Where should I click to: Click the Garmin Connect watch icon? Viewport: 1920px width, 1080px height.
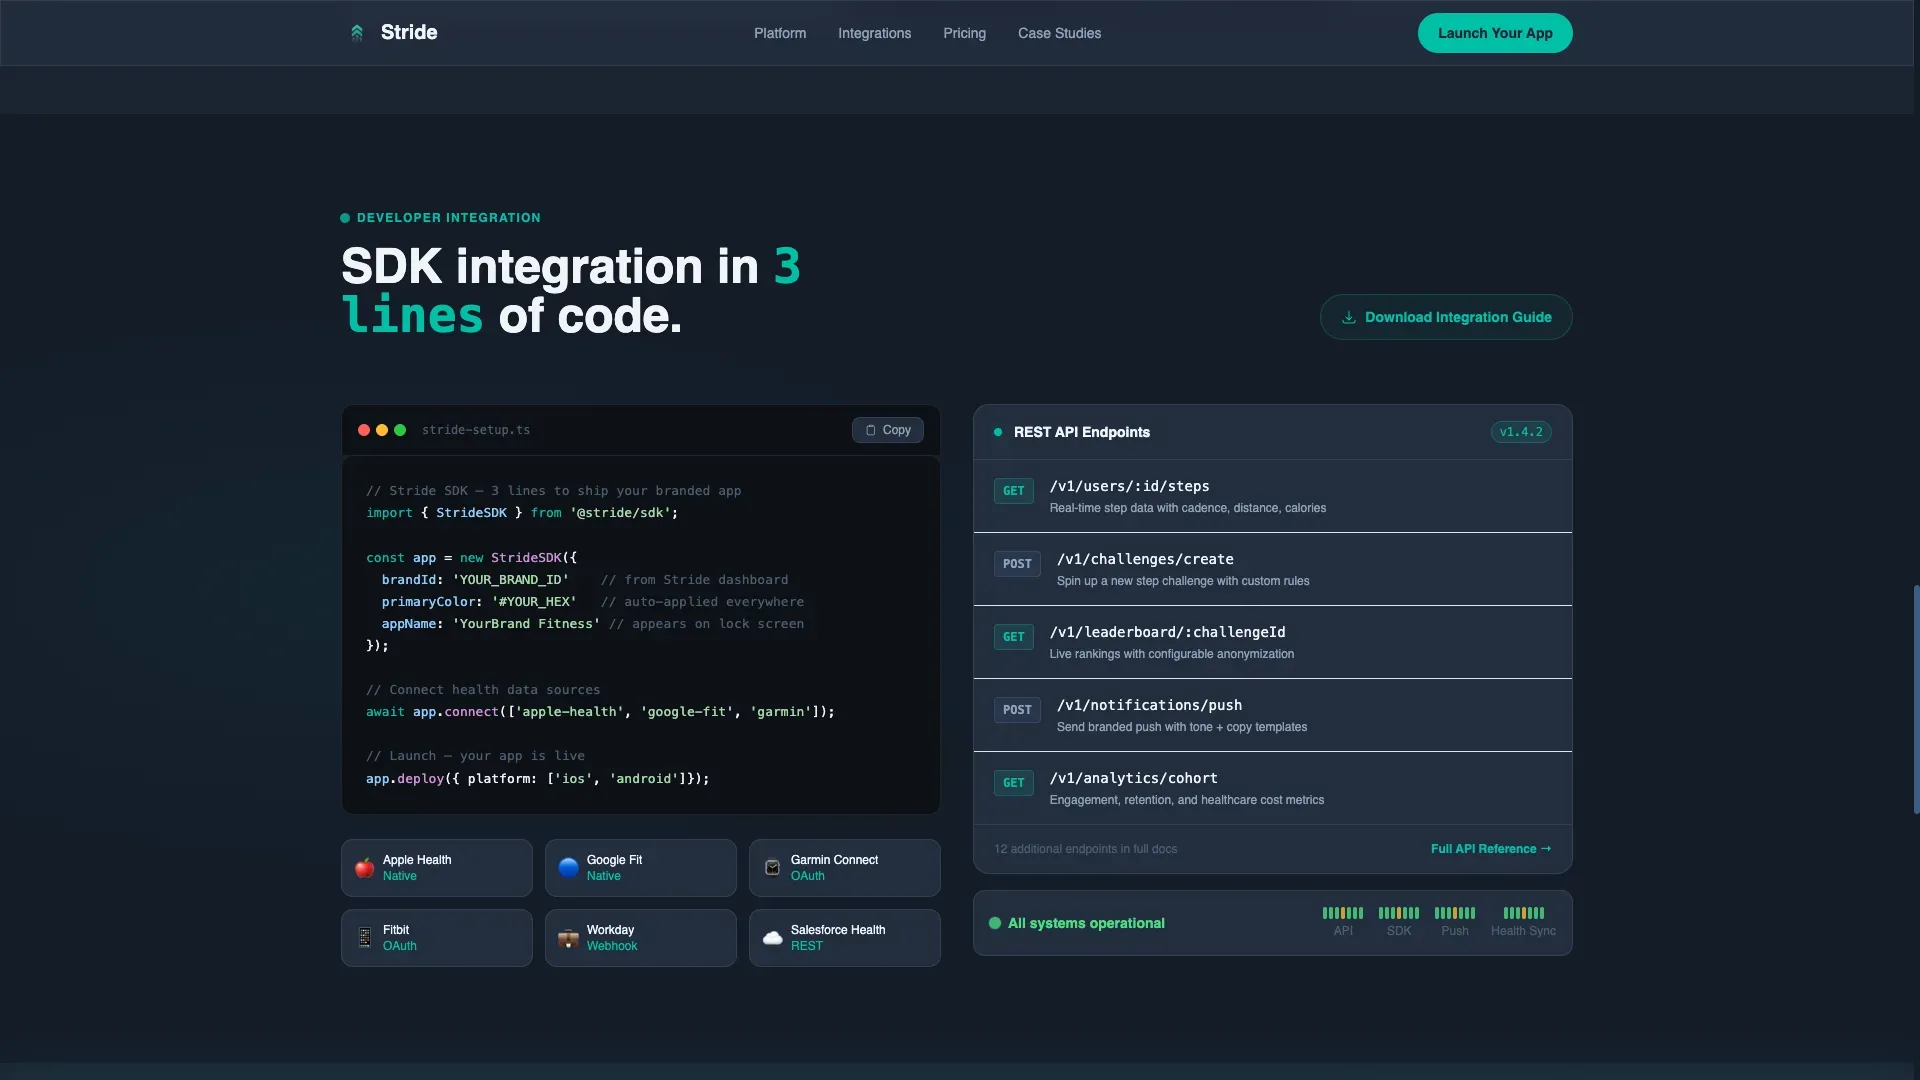pyautogui.click(x=773, y=868)
